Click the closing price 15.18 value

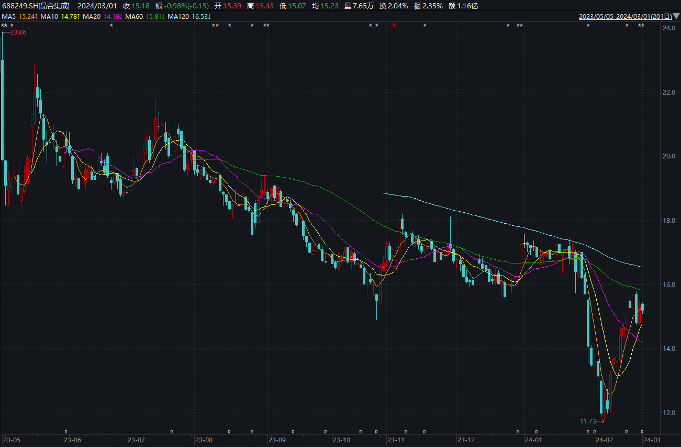point(141,6)
